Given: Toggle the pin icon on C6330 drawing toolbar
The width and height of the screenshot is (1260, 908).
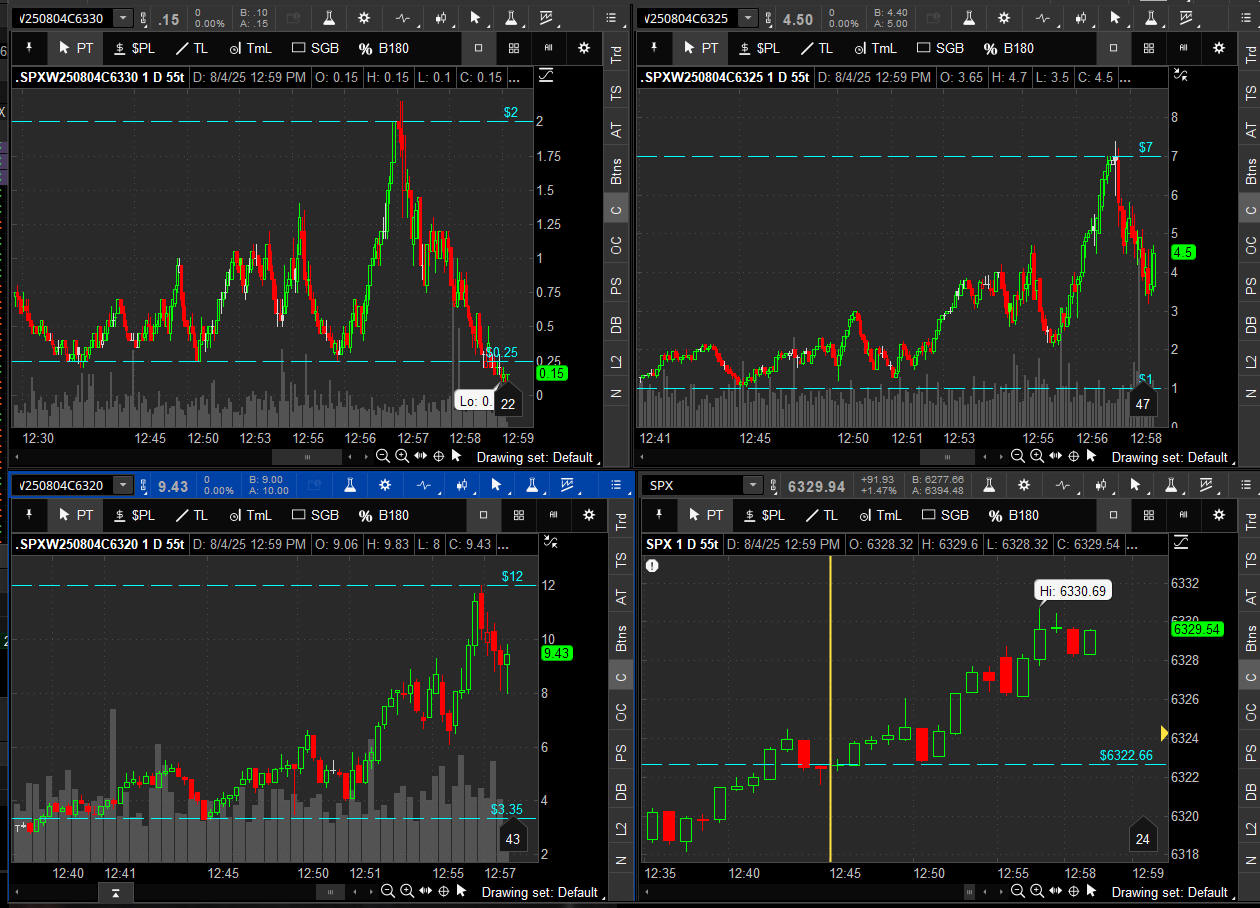Looking at the screenshot, I should (29, 48).
